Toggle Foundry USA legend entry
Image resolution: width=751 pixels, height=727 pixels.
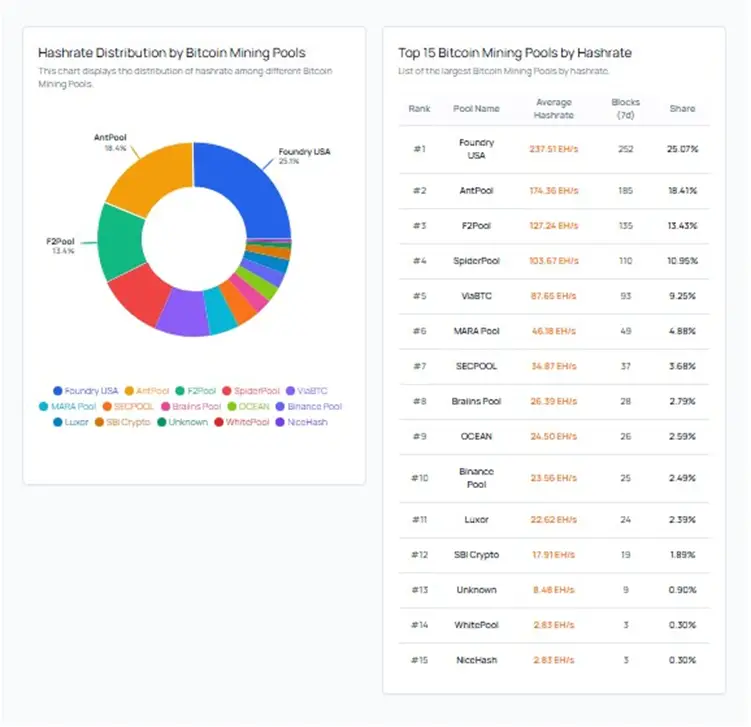pos(86,391)
